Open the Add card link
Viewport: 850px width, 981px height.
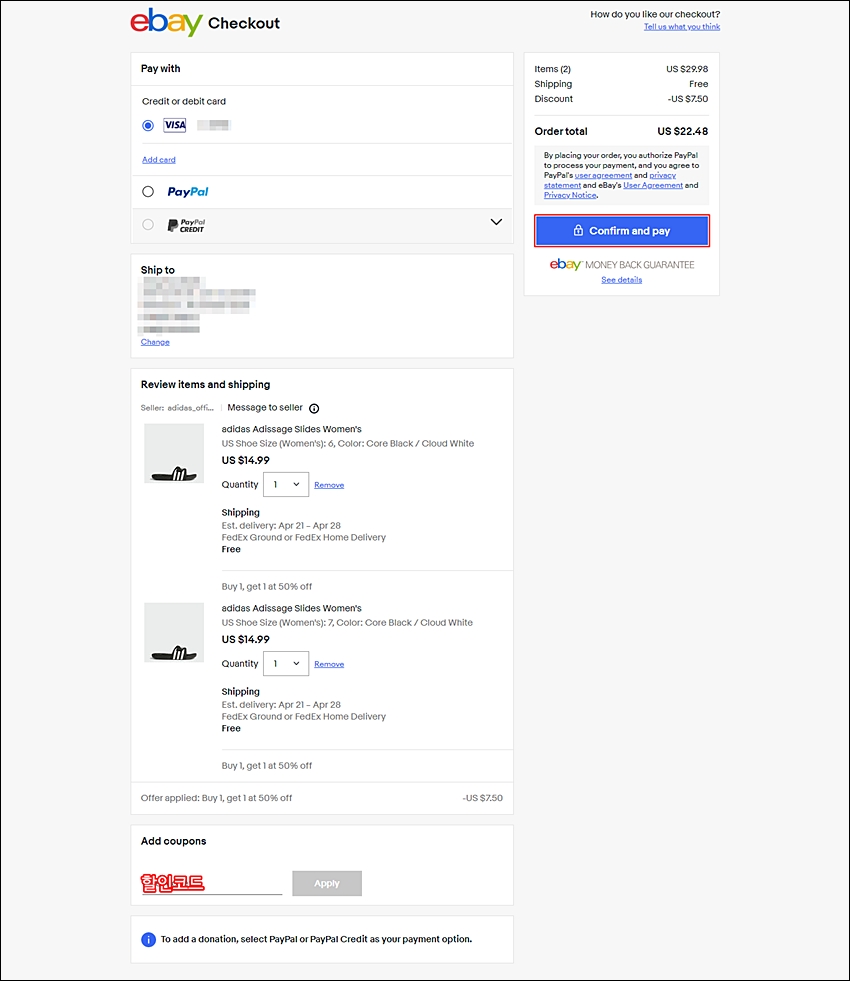[159, 160]
